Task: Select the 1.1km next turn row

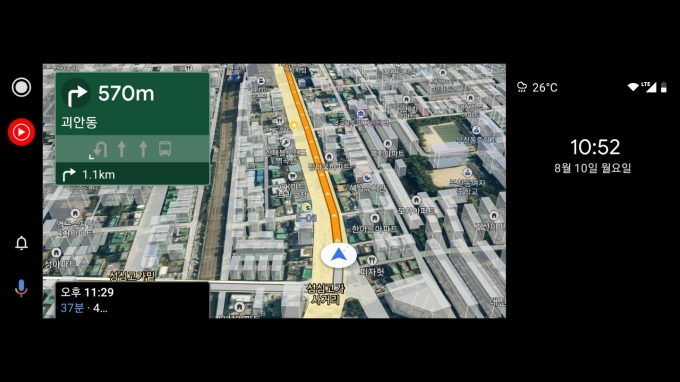Action: tap(132, 174)
